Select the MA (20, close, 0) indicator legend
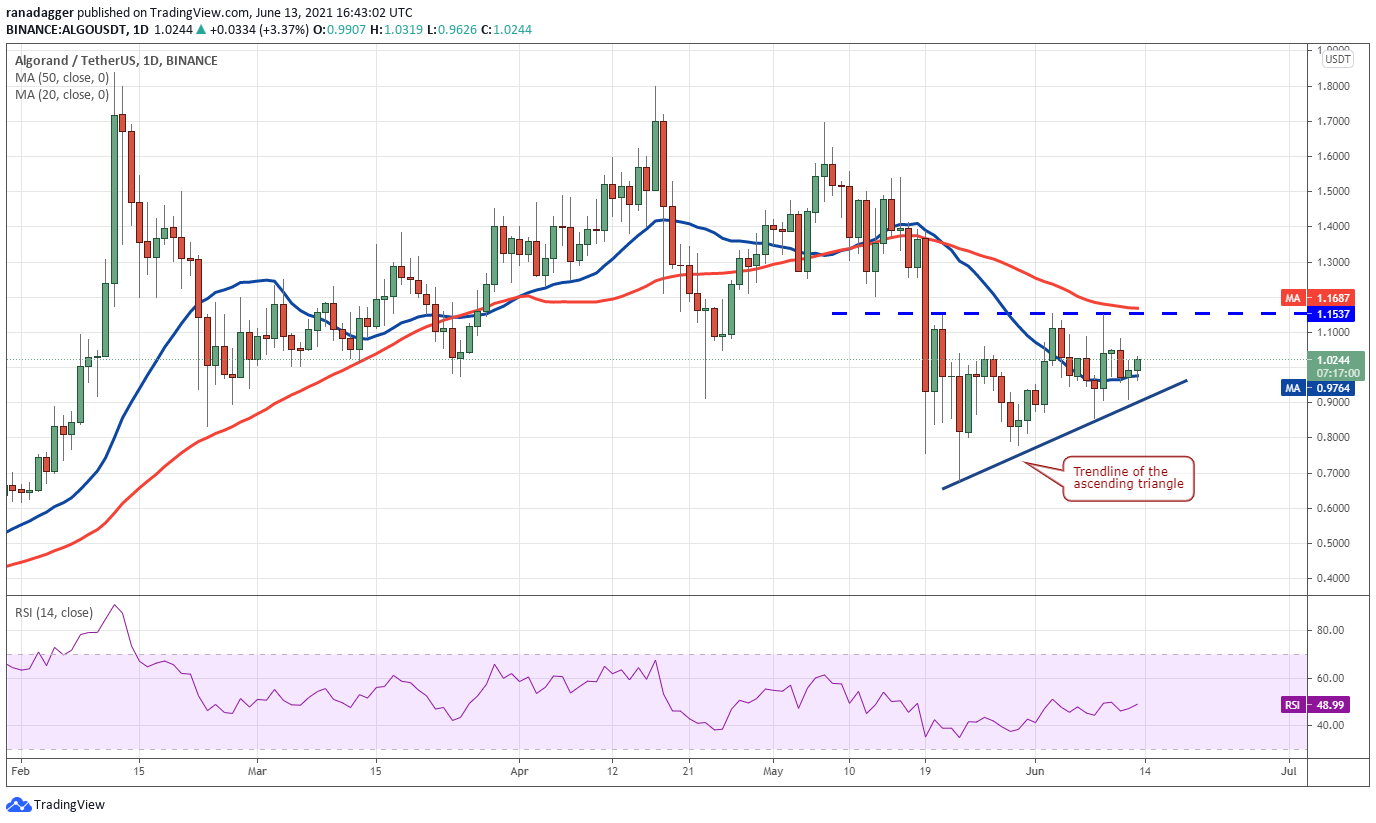This screenshot has height=823, width=1376. [x=62, y=95]
